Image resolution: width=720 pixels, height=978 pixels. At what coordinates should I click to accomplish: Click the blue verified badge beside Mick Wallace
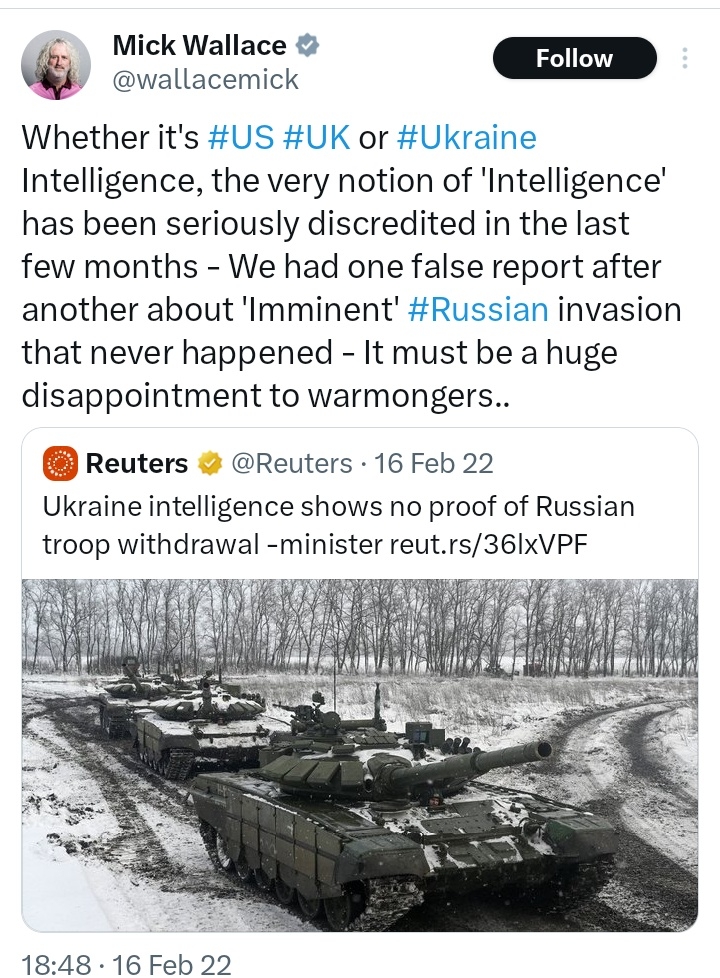click(x=311, y=45)
